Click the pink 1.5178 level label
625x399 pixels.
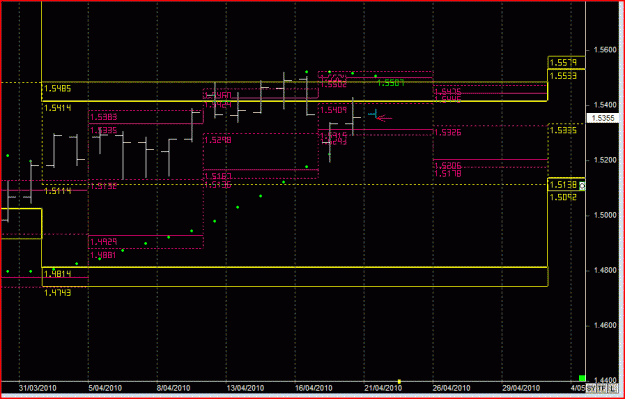click(448, 173)
